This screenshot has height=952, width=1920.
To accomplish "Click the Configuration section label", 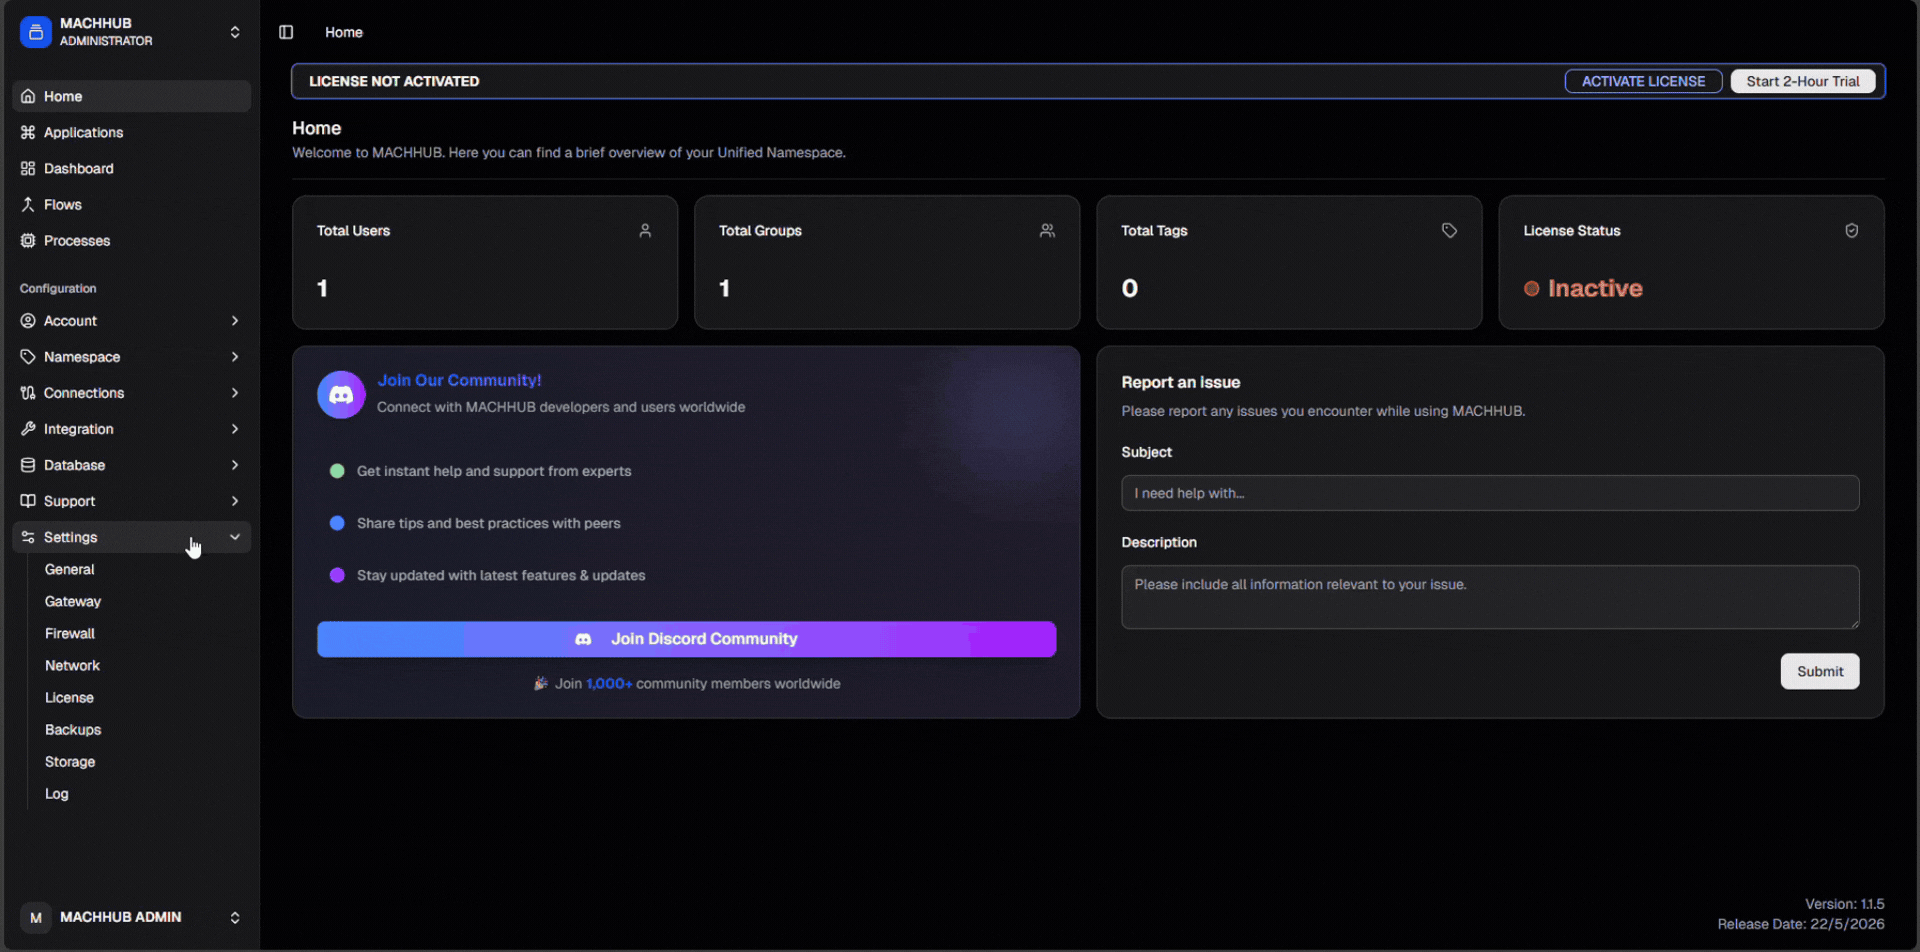I will coord(58,288).
